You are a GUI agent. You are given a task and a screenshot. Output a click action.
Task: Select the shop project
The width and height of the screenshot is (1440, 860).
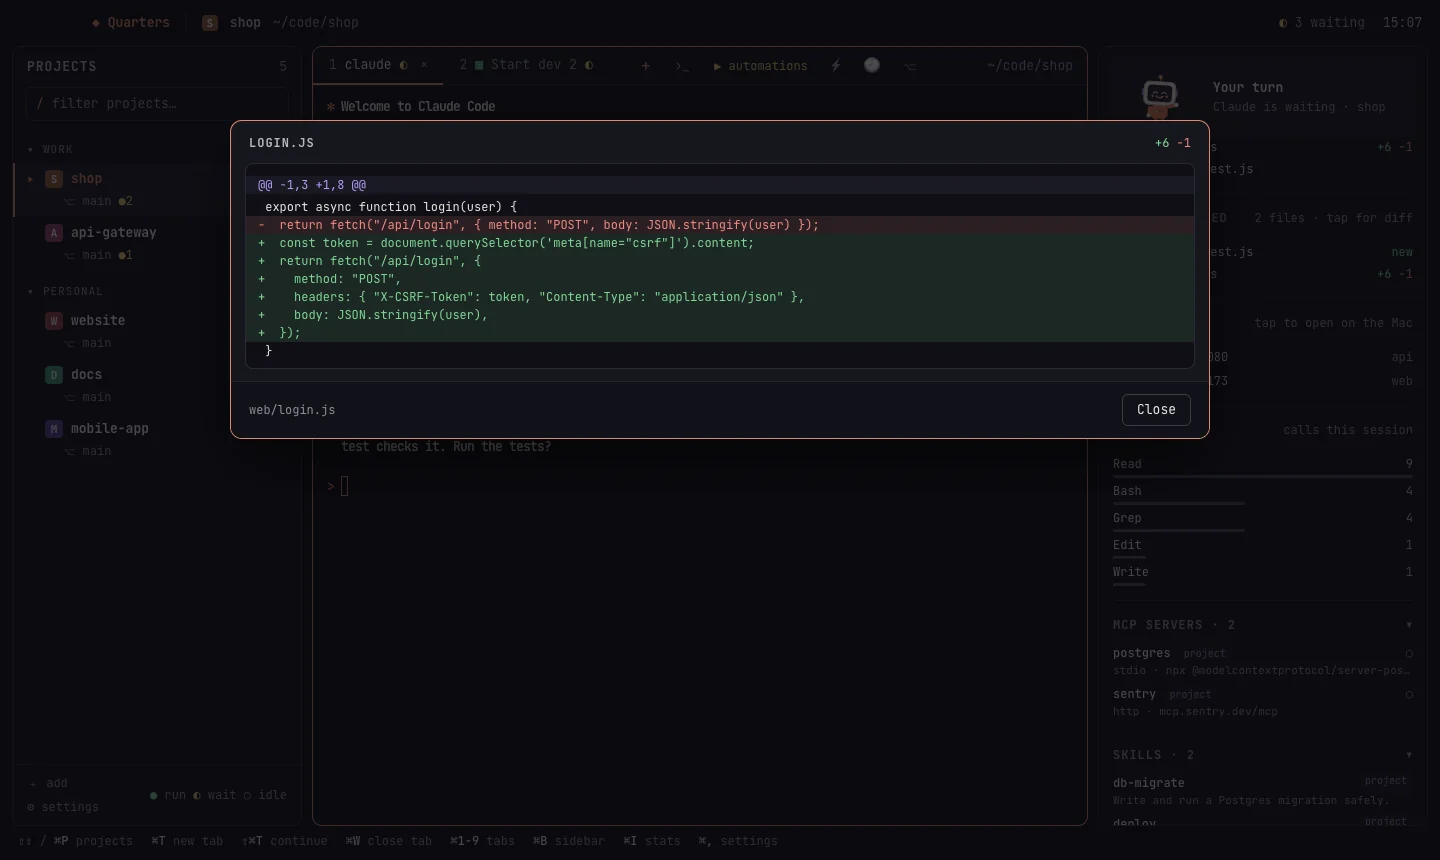[x=157, y=189]
